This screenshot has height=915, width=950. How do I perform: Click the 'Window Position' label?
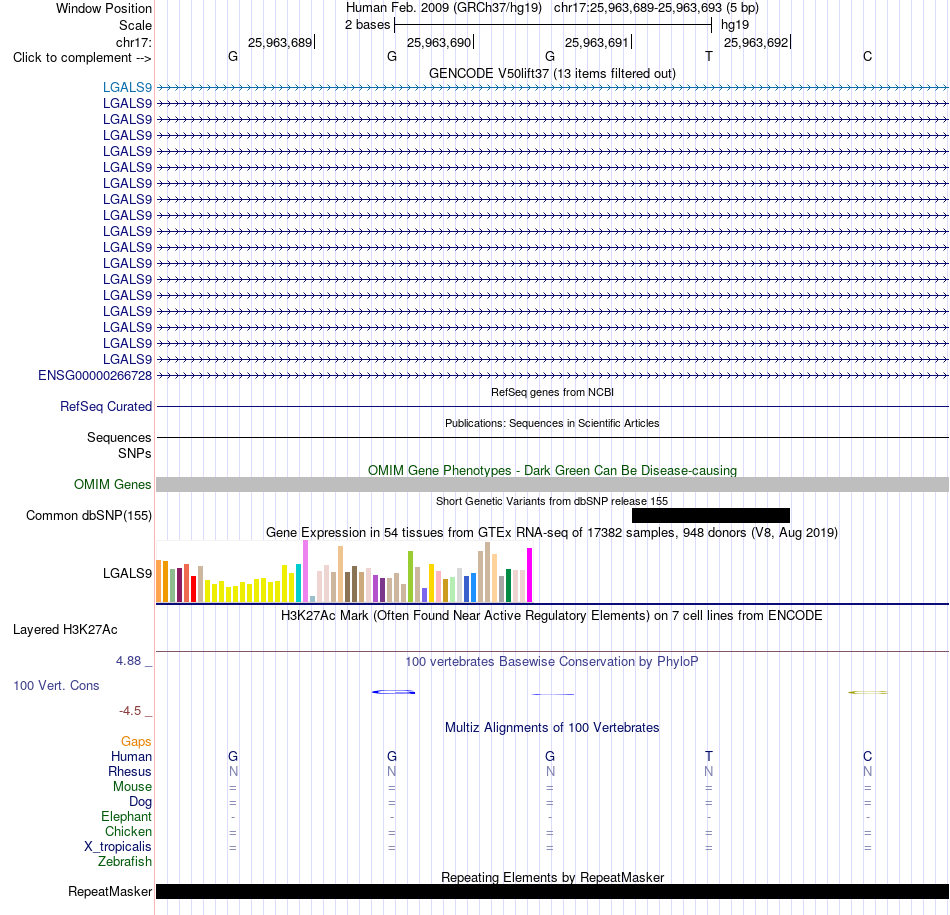pos(104,8)
